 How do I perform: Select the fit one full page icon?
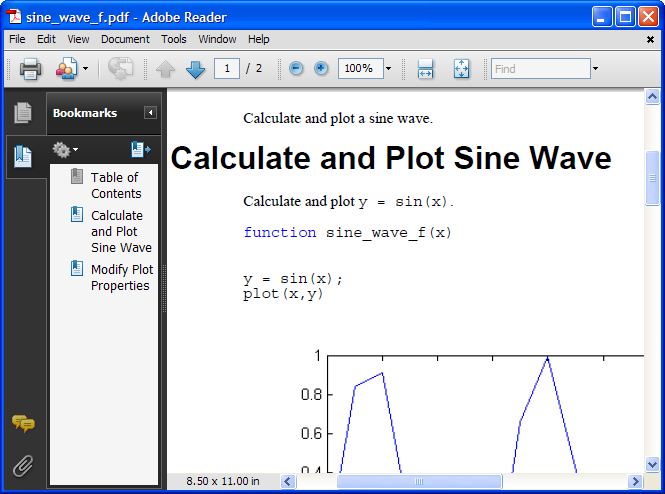[461, 69]
